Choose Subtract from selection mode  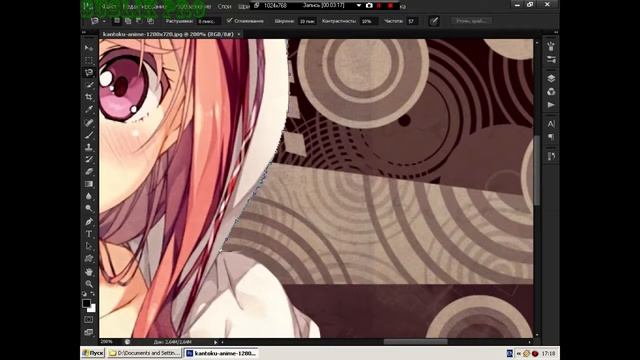139,21
